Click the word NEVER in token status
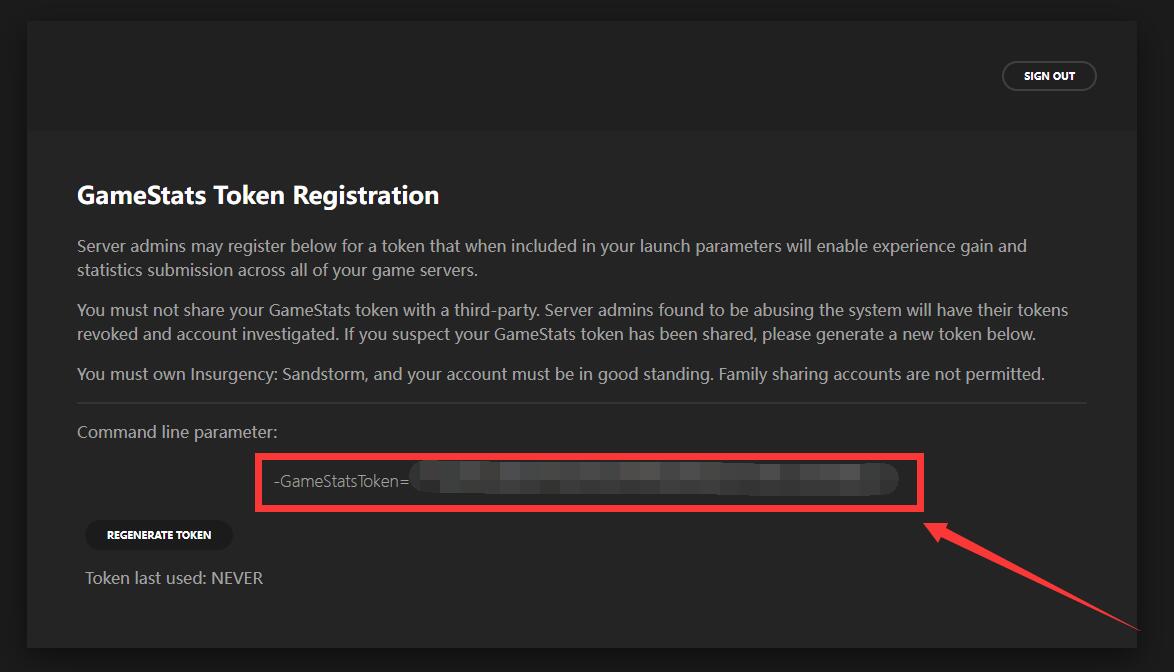Screen dimensions: 1174x672 pyautogui.click(x=237, y=578)
